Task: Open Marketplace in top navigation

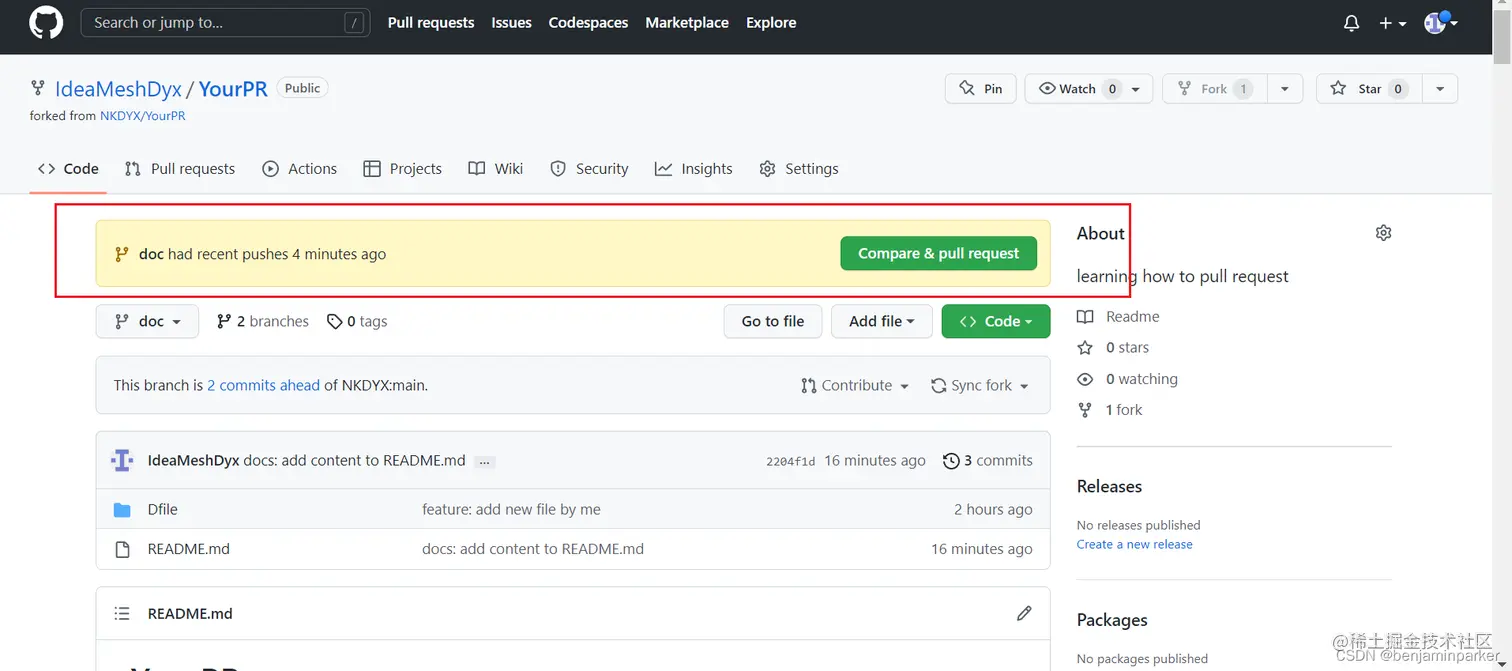Action: (x=687, y=22)
